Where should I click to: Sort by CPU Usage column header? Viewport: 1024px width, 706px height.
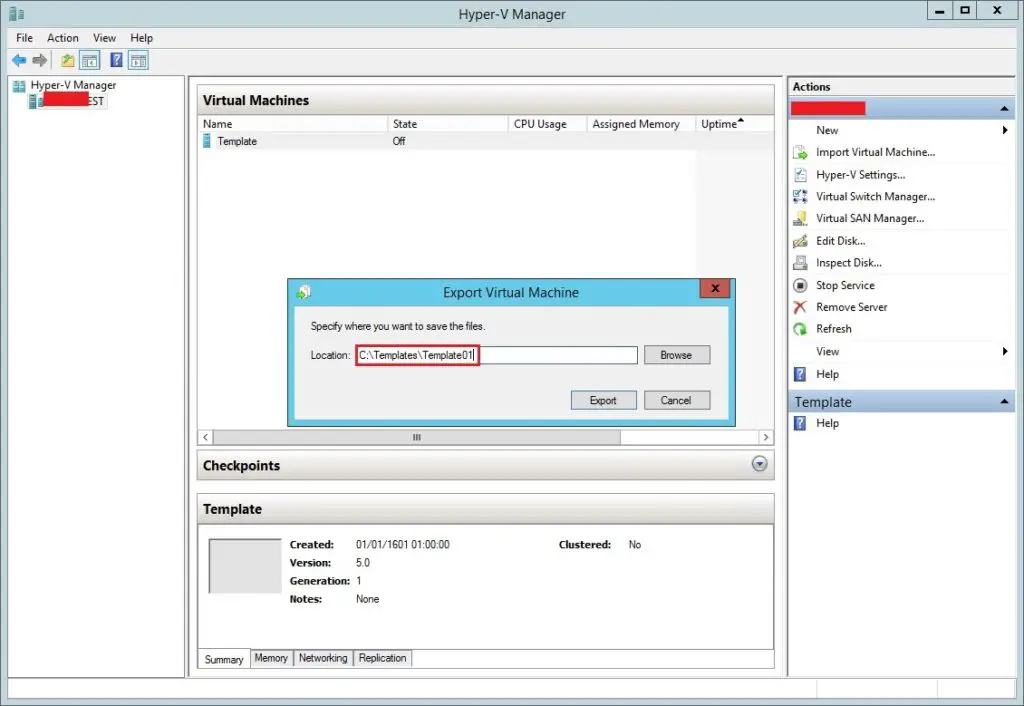tap(547, 124)
